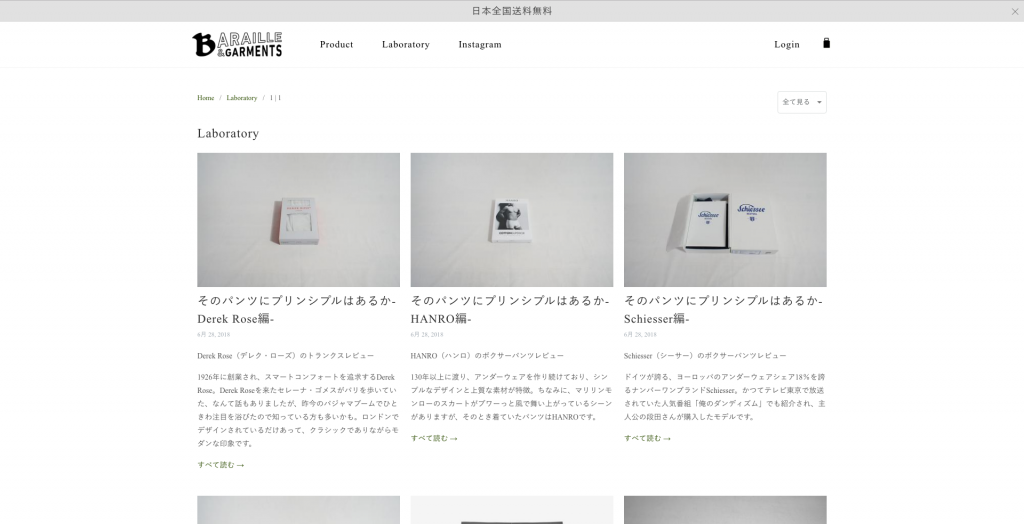The height and width of the screenshot is (524, 1024).
Task: Click すべて読む under the HANRO article
Action: click(434, 438)
